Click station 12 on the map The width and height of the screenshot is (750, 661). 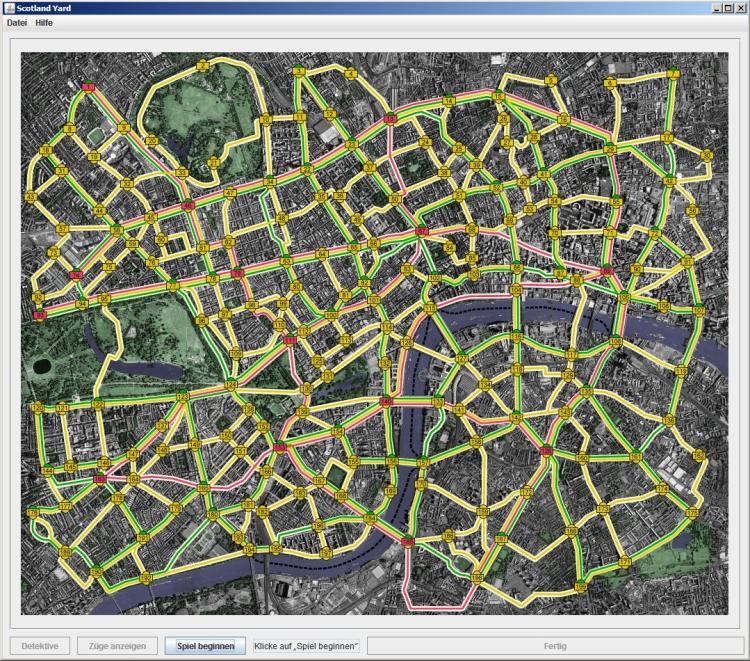329,114
